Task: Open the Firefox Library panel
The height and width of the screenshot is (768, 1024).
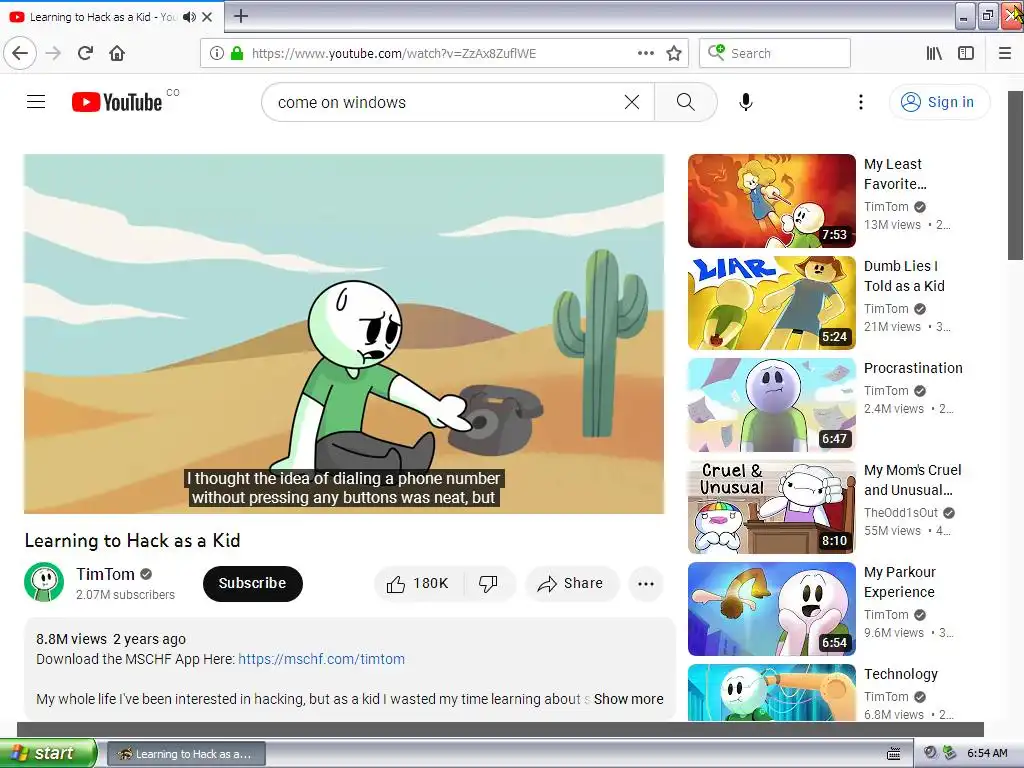Action: tap(935, 54)
